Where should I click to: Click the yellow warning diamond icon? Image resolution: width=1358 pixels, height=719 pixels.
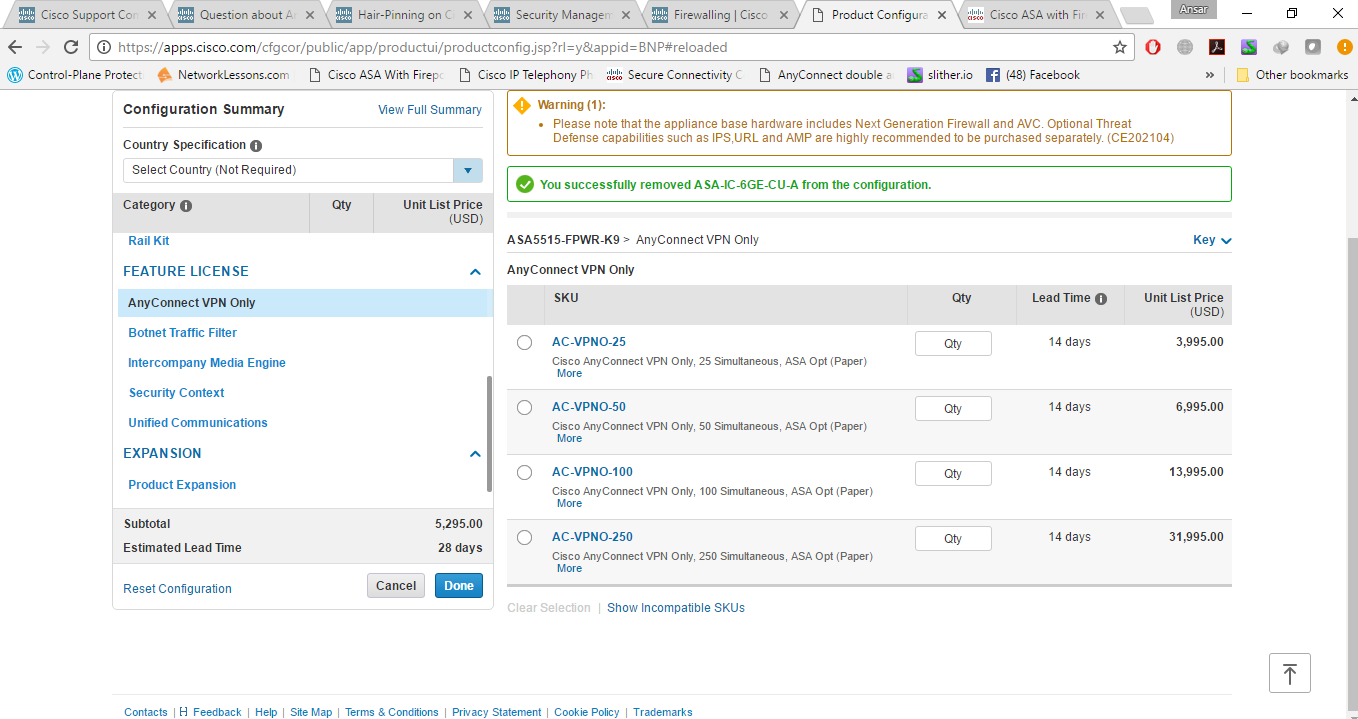tap(522, 105)
